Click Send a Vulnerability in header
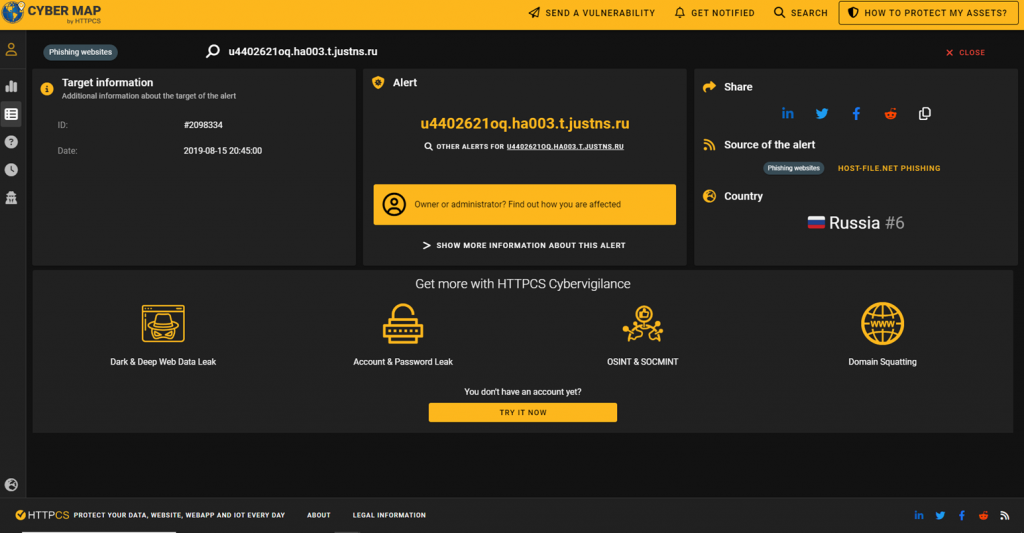1024x533 pixels. pyautogui.click(x=592, y=12)
